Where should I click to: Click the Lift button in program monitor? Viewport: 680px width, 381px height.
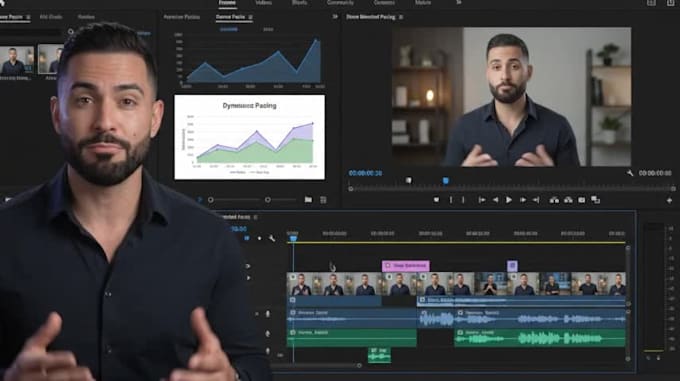click(x=554, y=200)
